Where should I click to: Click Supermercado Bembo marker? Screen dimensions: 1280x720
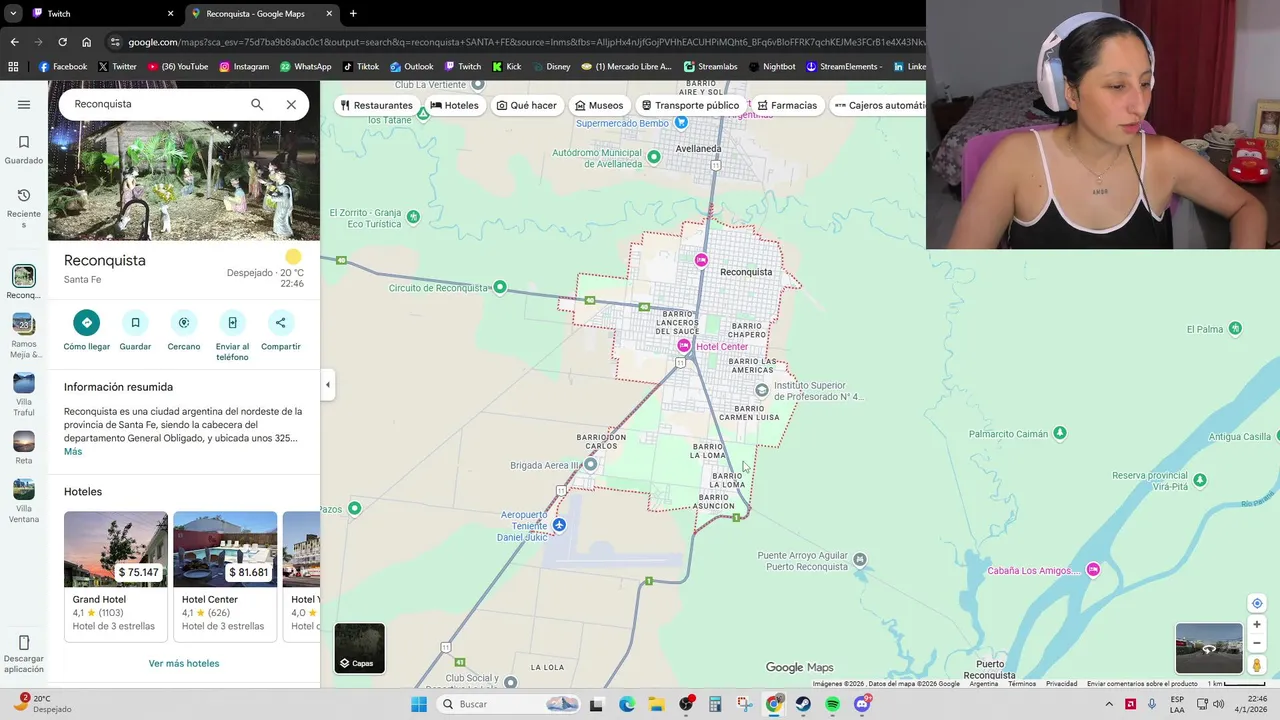click(x=681, y=122)
